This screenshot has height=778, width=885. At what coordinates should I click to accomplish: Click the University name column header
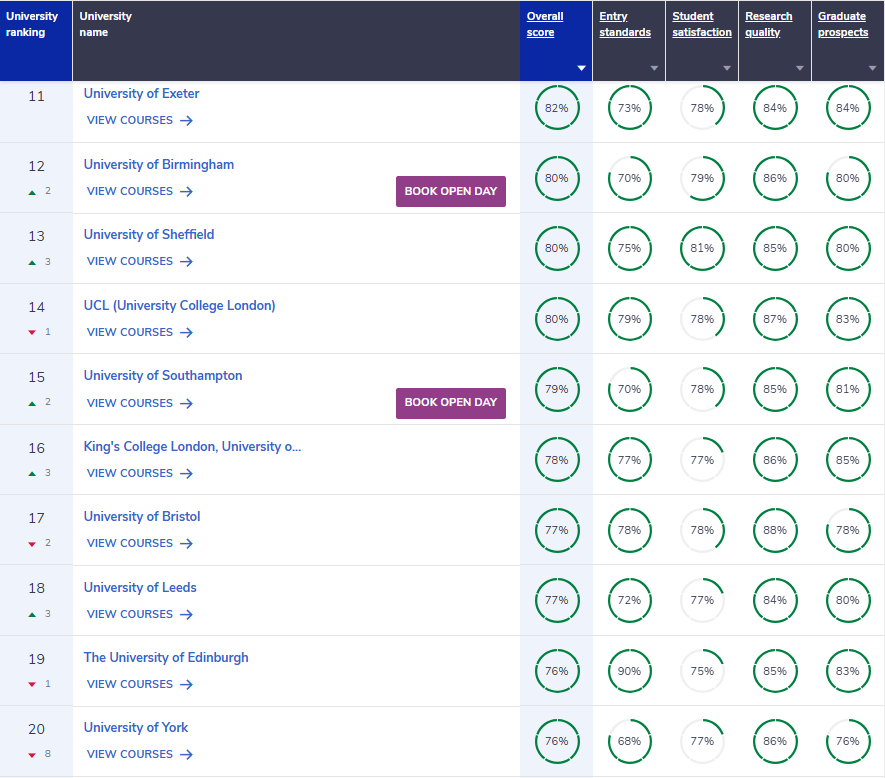pos(296,41)
